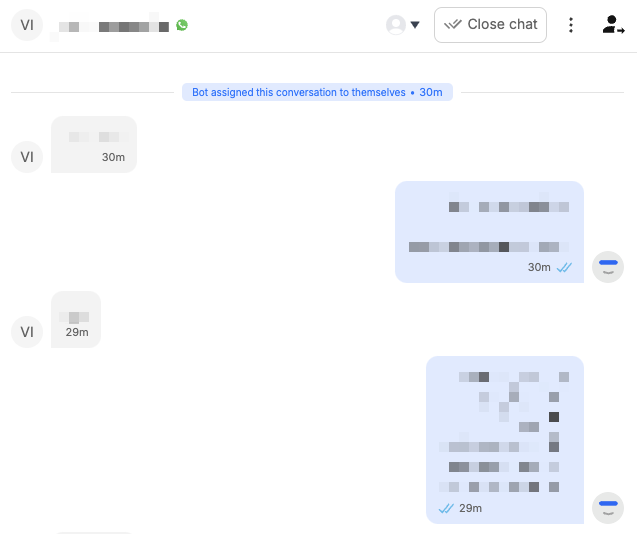Image resolution: width=637 pixels, height=534 pixels.
Task: Click the grey assignee profile icon
Action: point(396,25)
